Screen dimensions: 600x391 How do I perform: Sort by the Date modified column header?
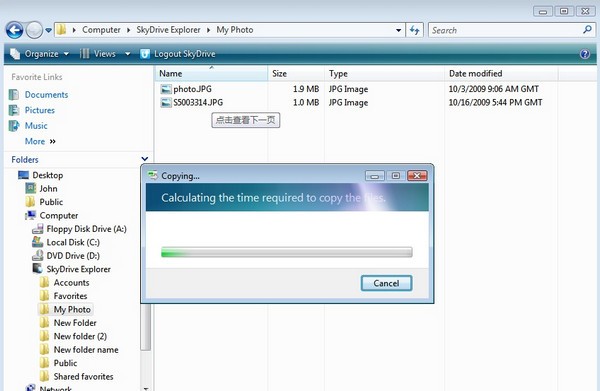tap(501, 73)
